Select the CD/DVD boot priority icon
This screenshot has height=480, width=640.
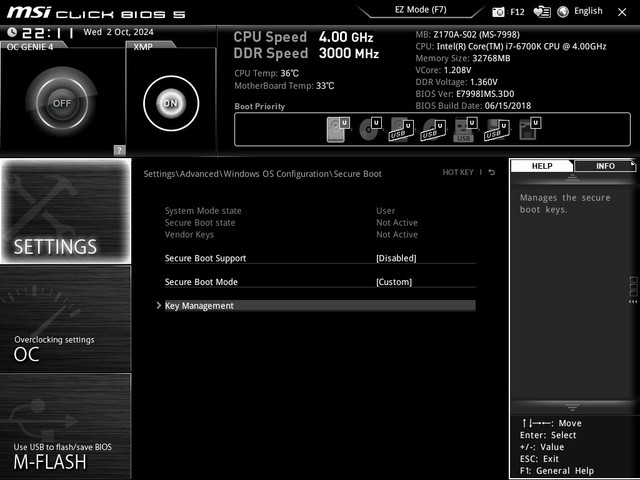tap(370, 129)
